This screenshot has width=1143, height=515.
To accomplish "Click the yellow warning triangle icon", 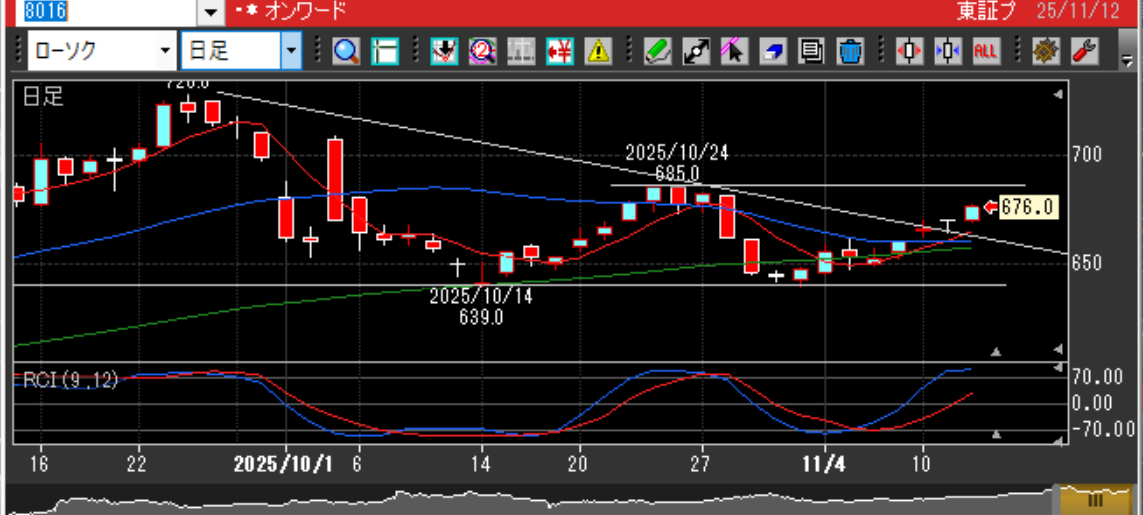I will point(598,50).
